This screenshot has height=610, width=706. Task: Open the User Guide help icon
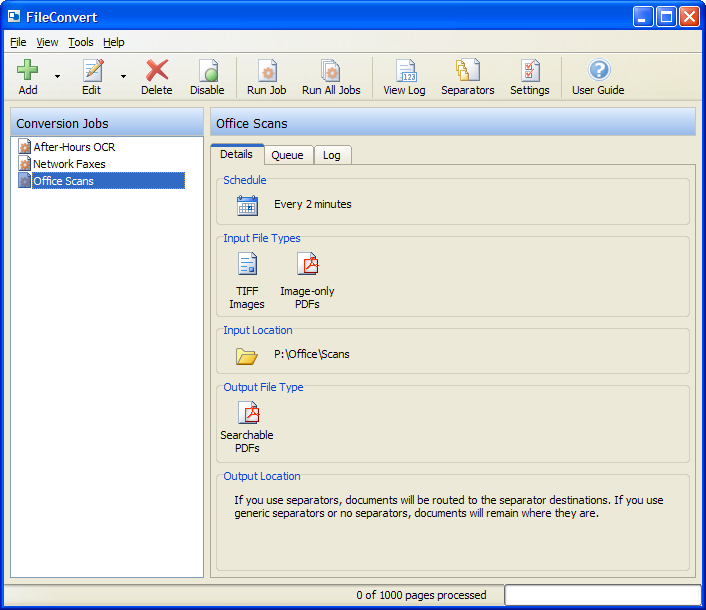(x=598, y=71)
